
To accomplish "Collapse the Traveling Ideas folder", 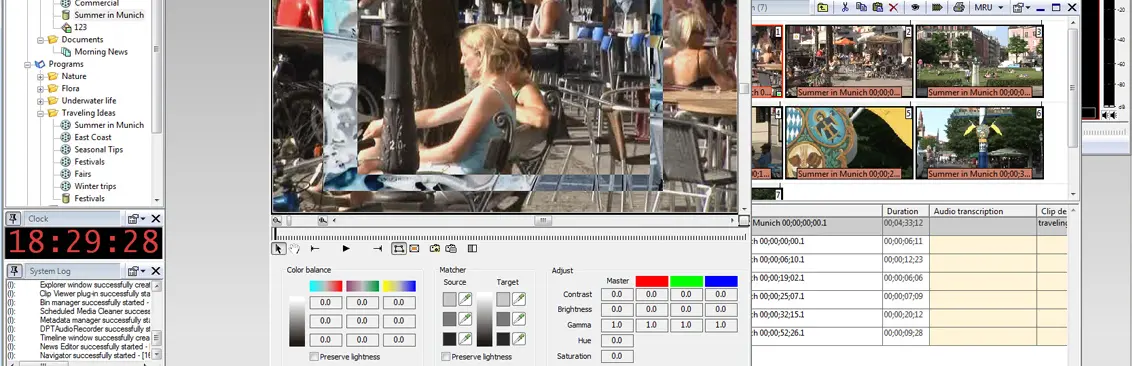I will pyautogui.click(x=41, y=113).
